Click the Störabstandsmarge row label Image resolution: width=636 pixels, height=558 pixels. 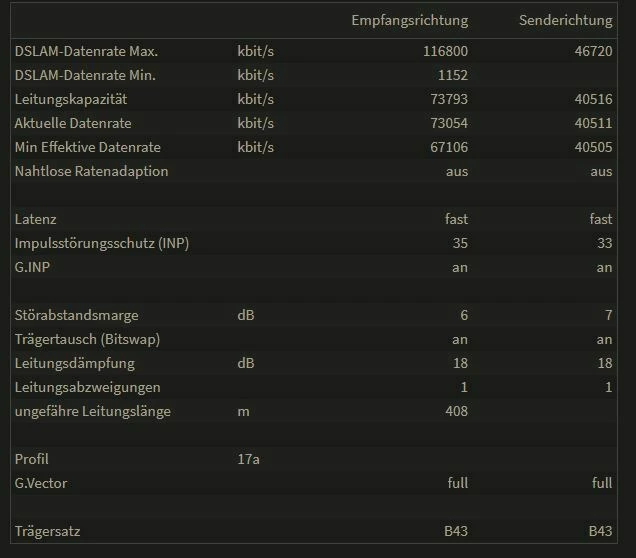pyautogui.click(x=76, y=315)
